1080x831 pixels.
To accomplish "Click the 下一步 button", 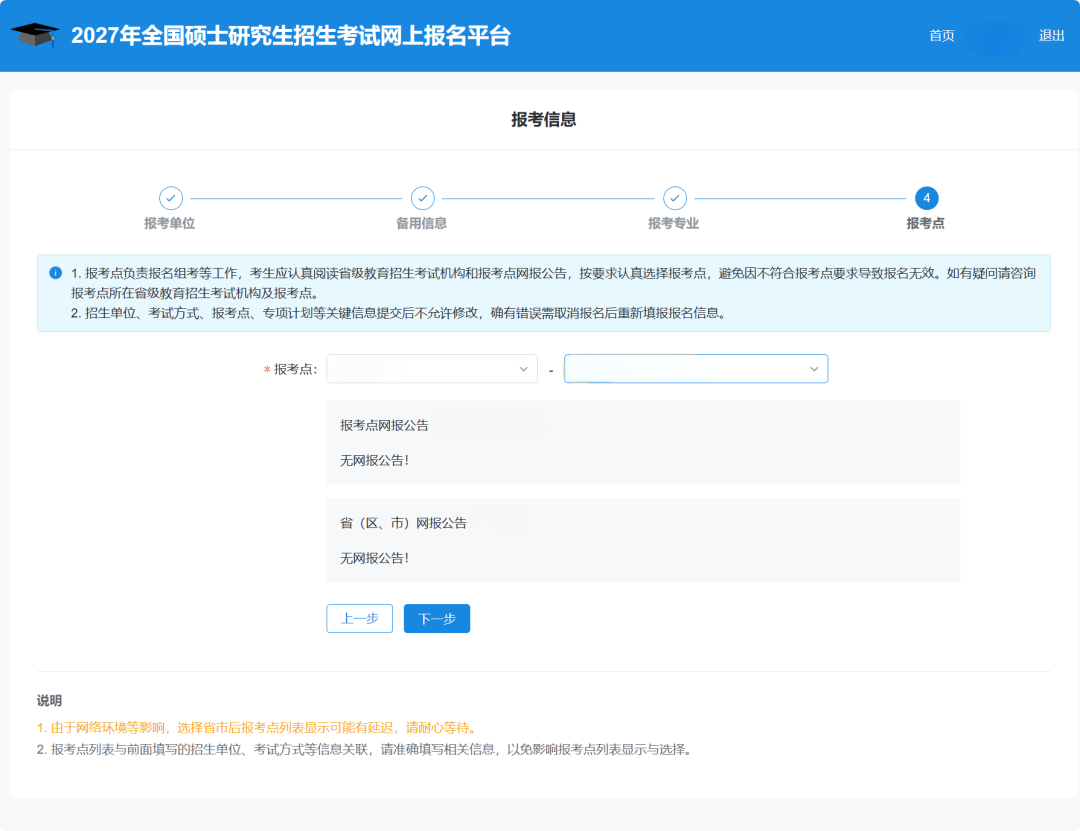I will click(437, 619).
